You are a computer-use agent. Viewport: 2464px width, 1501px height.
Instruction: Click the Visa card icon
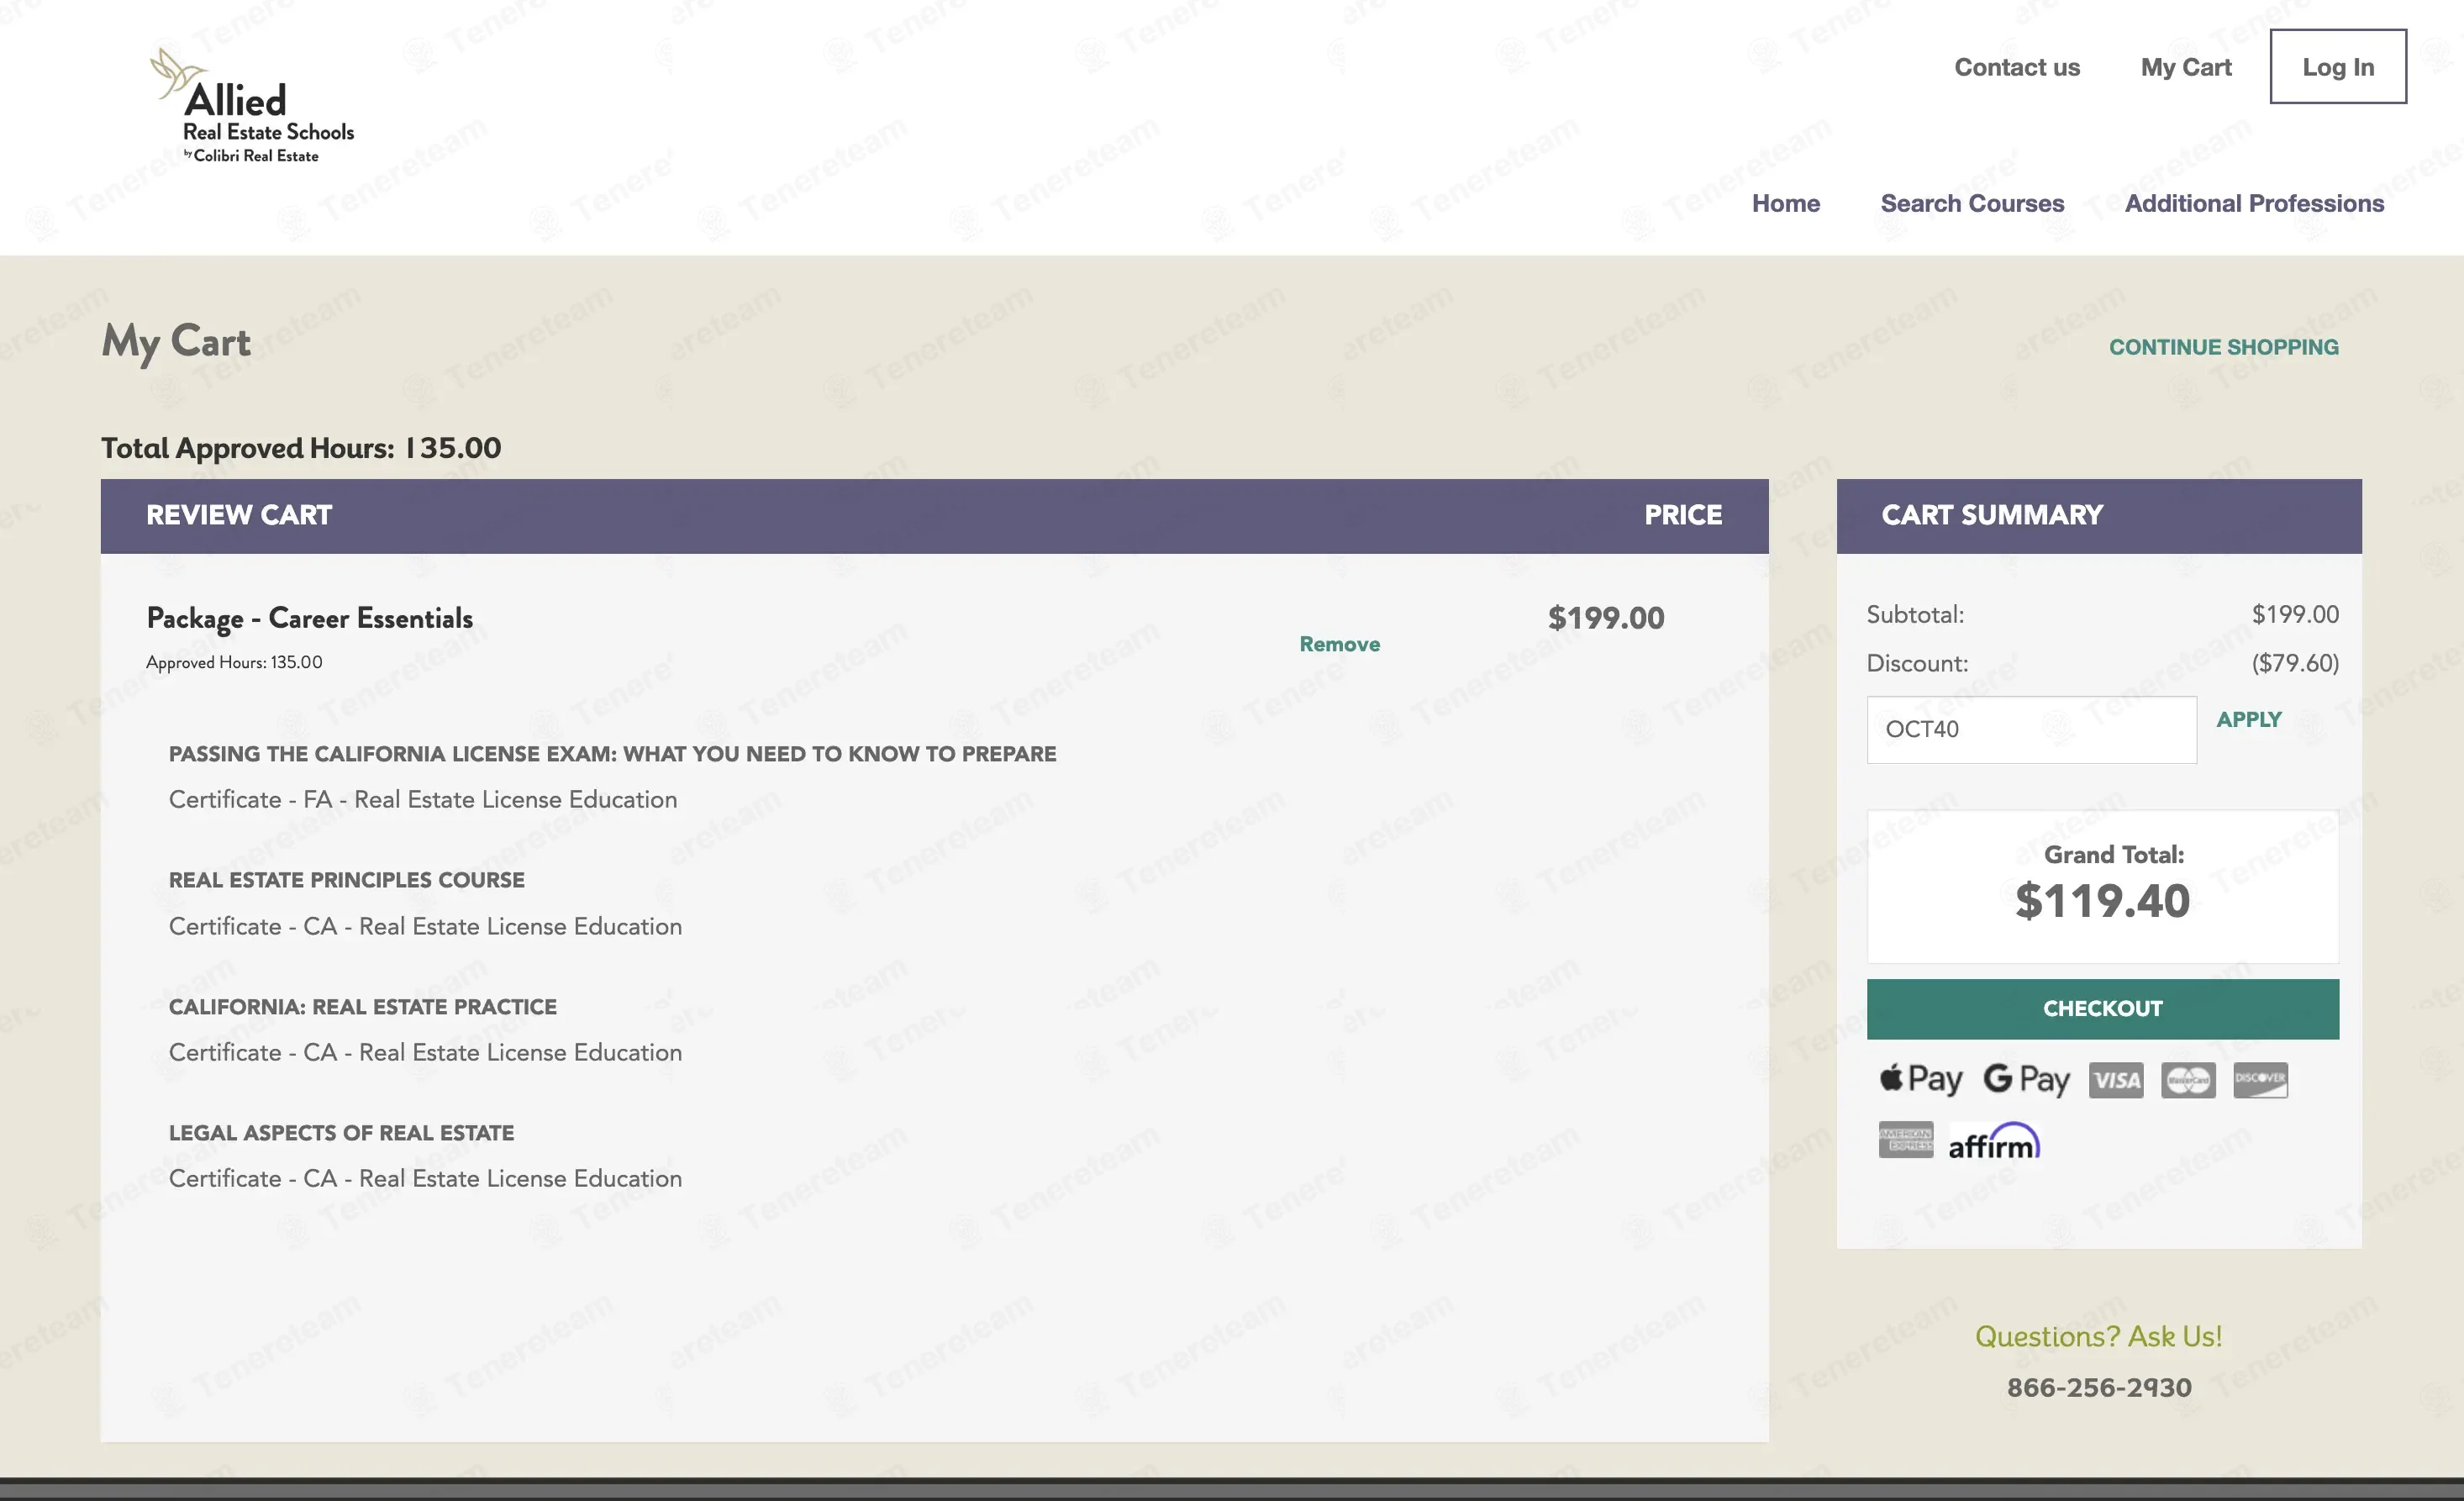pyautogui.click(x=2116, y=1080)
